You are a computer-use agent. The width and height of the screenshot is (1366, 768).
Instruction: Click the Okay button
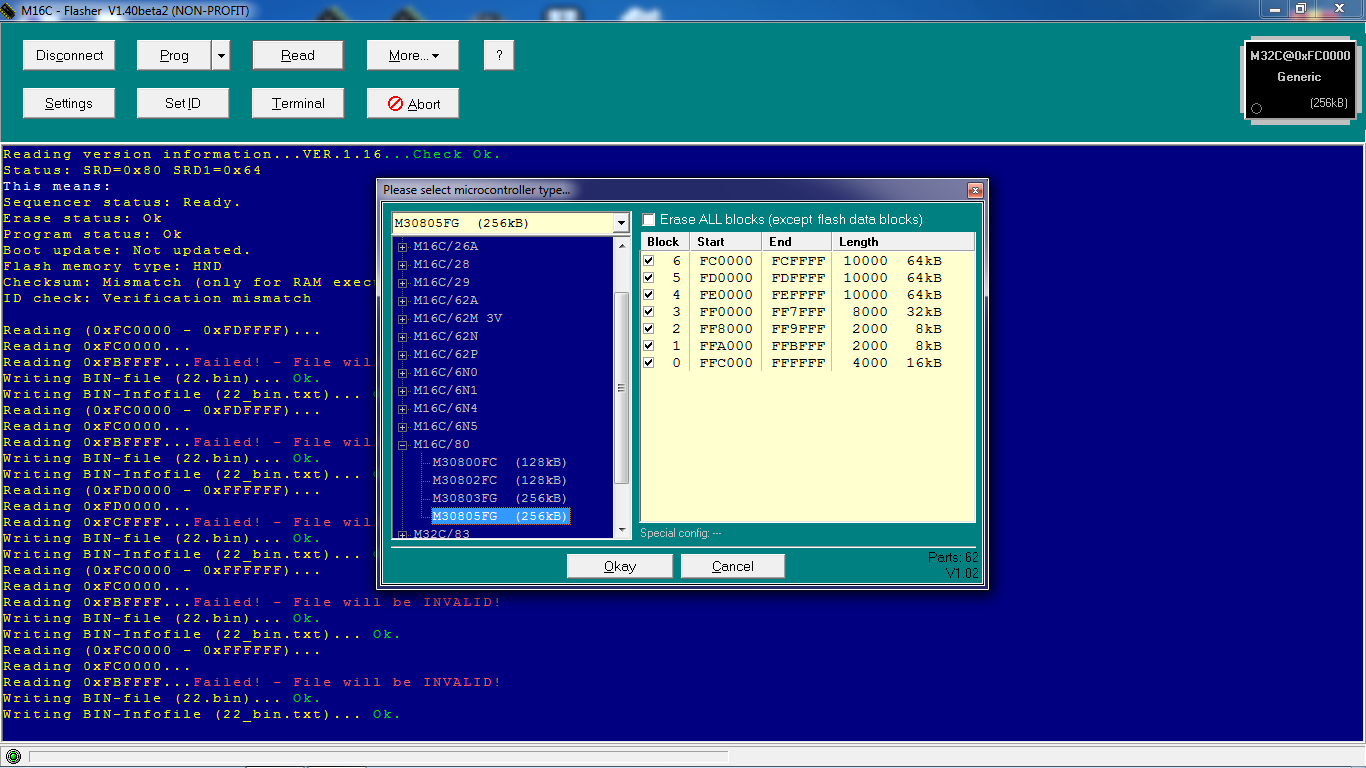619,566
